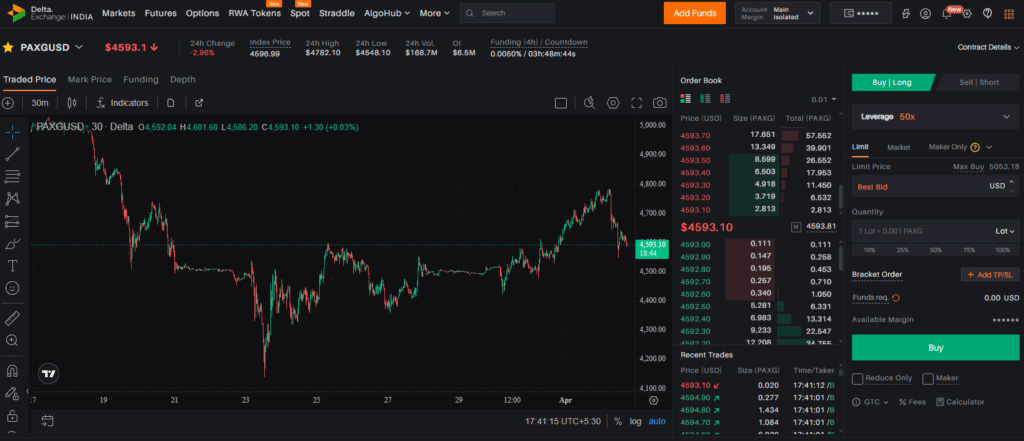Toggle magnet mode on chart
The width and height of the screenshot is (1024, 441).
tap(12, 370)
